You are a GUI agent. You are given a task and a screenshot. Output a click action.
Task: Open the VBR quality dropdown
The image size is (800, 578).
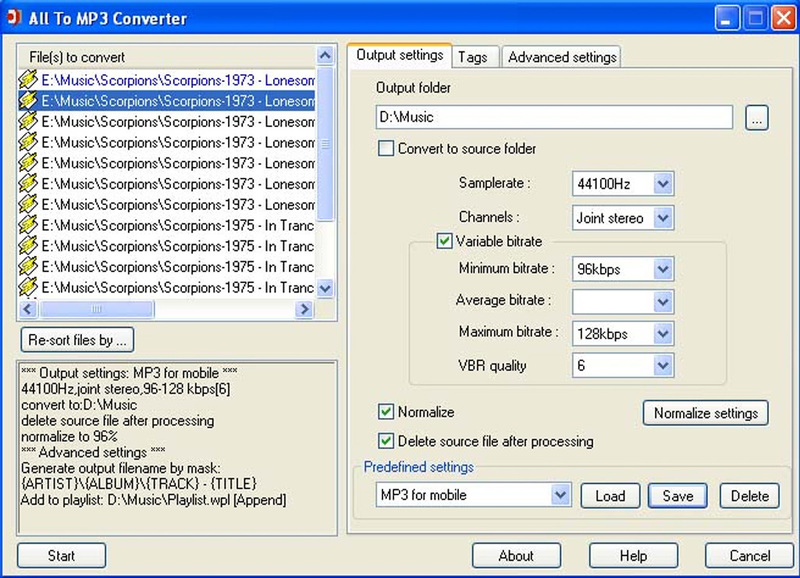pos(662,365)
